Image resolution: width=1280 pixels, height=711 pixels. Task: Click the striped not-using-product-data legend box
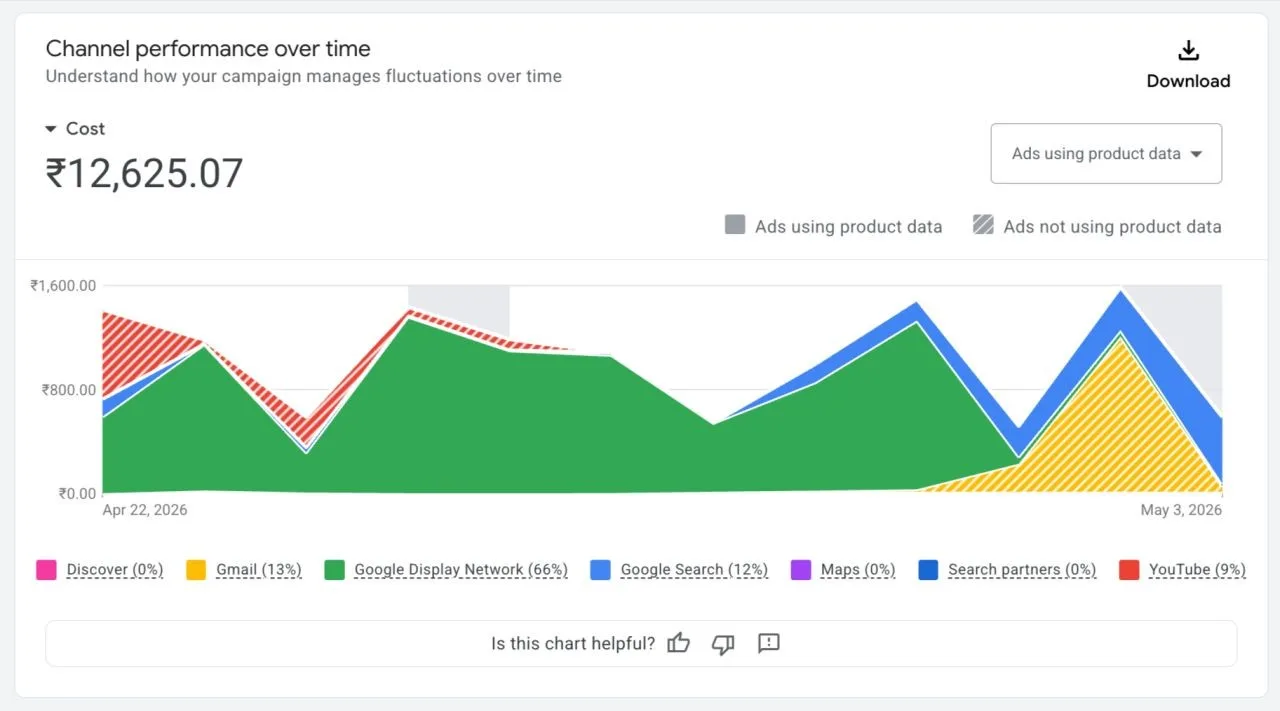[x=983, y=225]
